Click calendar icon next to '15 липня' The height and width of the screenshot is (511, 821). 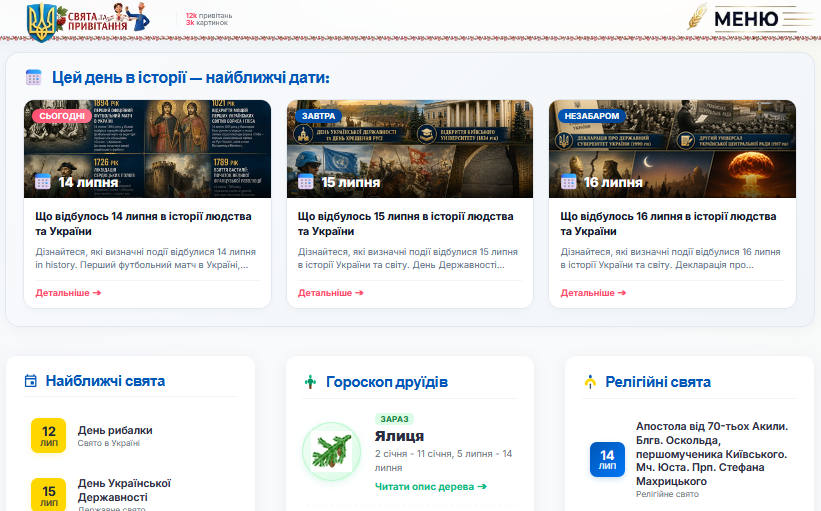[306, 182]
